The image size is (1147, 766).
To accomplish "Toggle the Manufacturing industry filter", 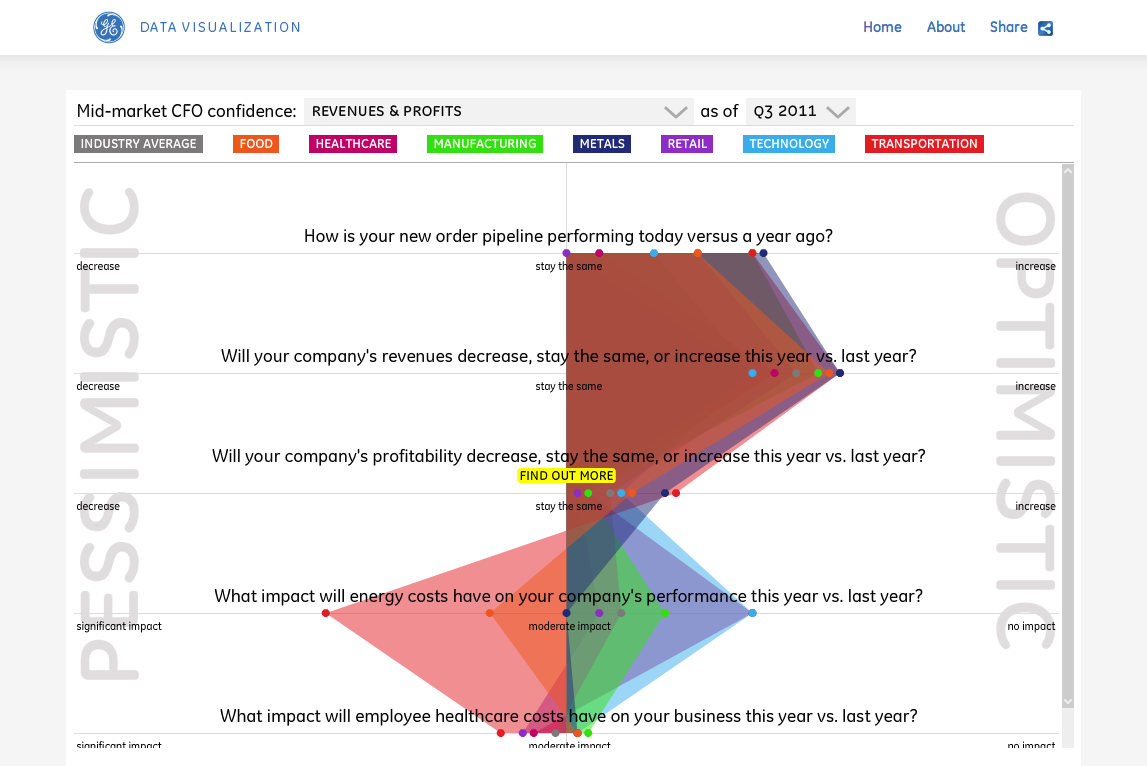I will click(485, 144).
